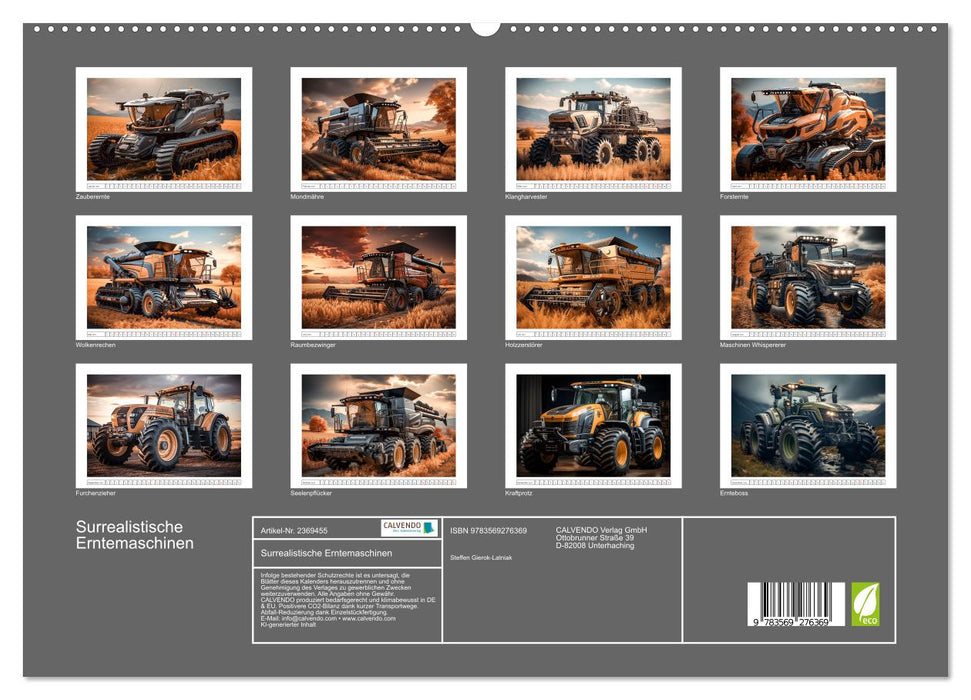Click 'Ottobrunner Straße 39' address line

click(594, 538)
